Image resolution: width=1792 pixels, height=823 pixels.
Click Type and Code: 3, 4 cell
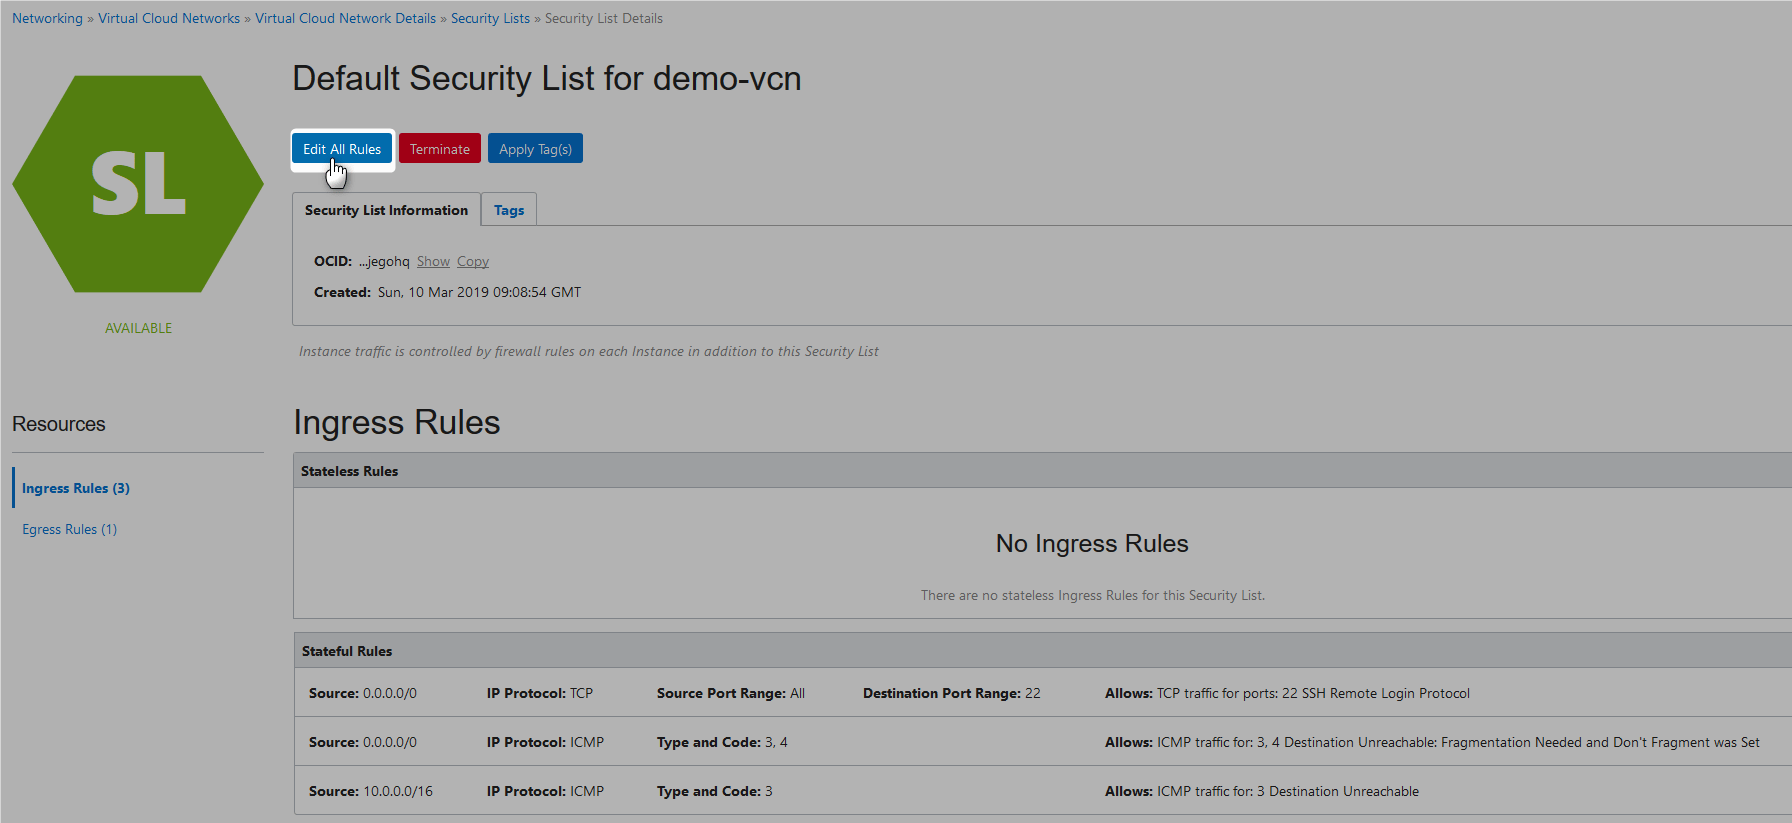722,742
